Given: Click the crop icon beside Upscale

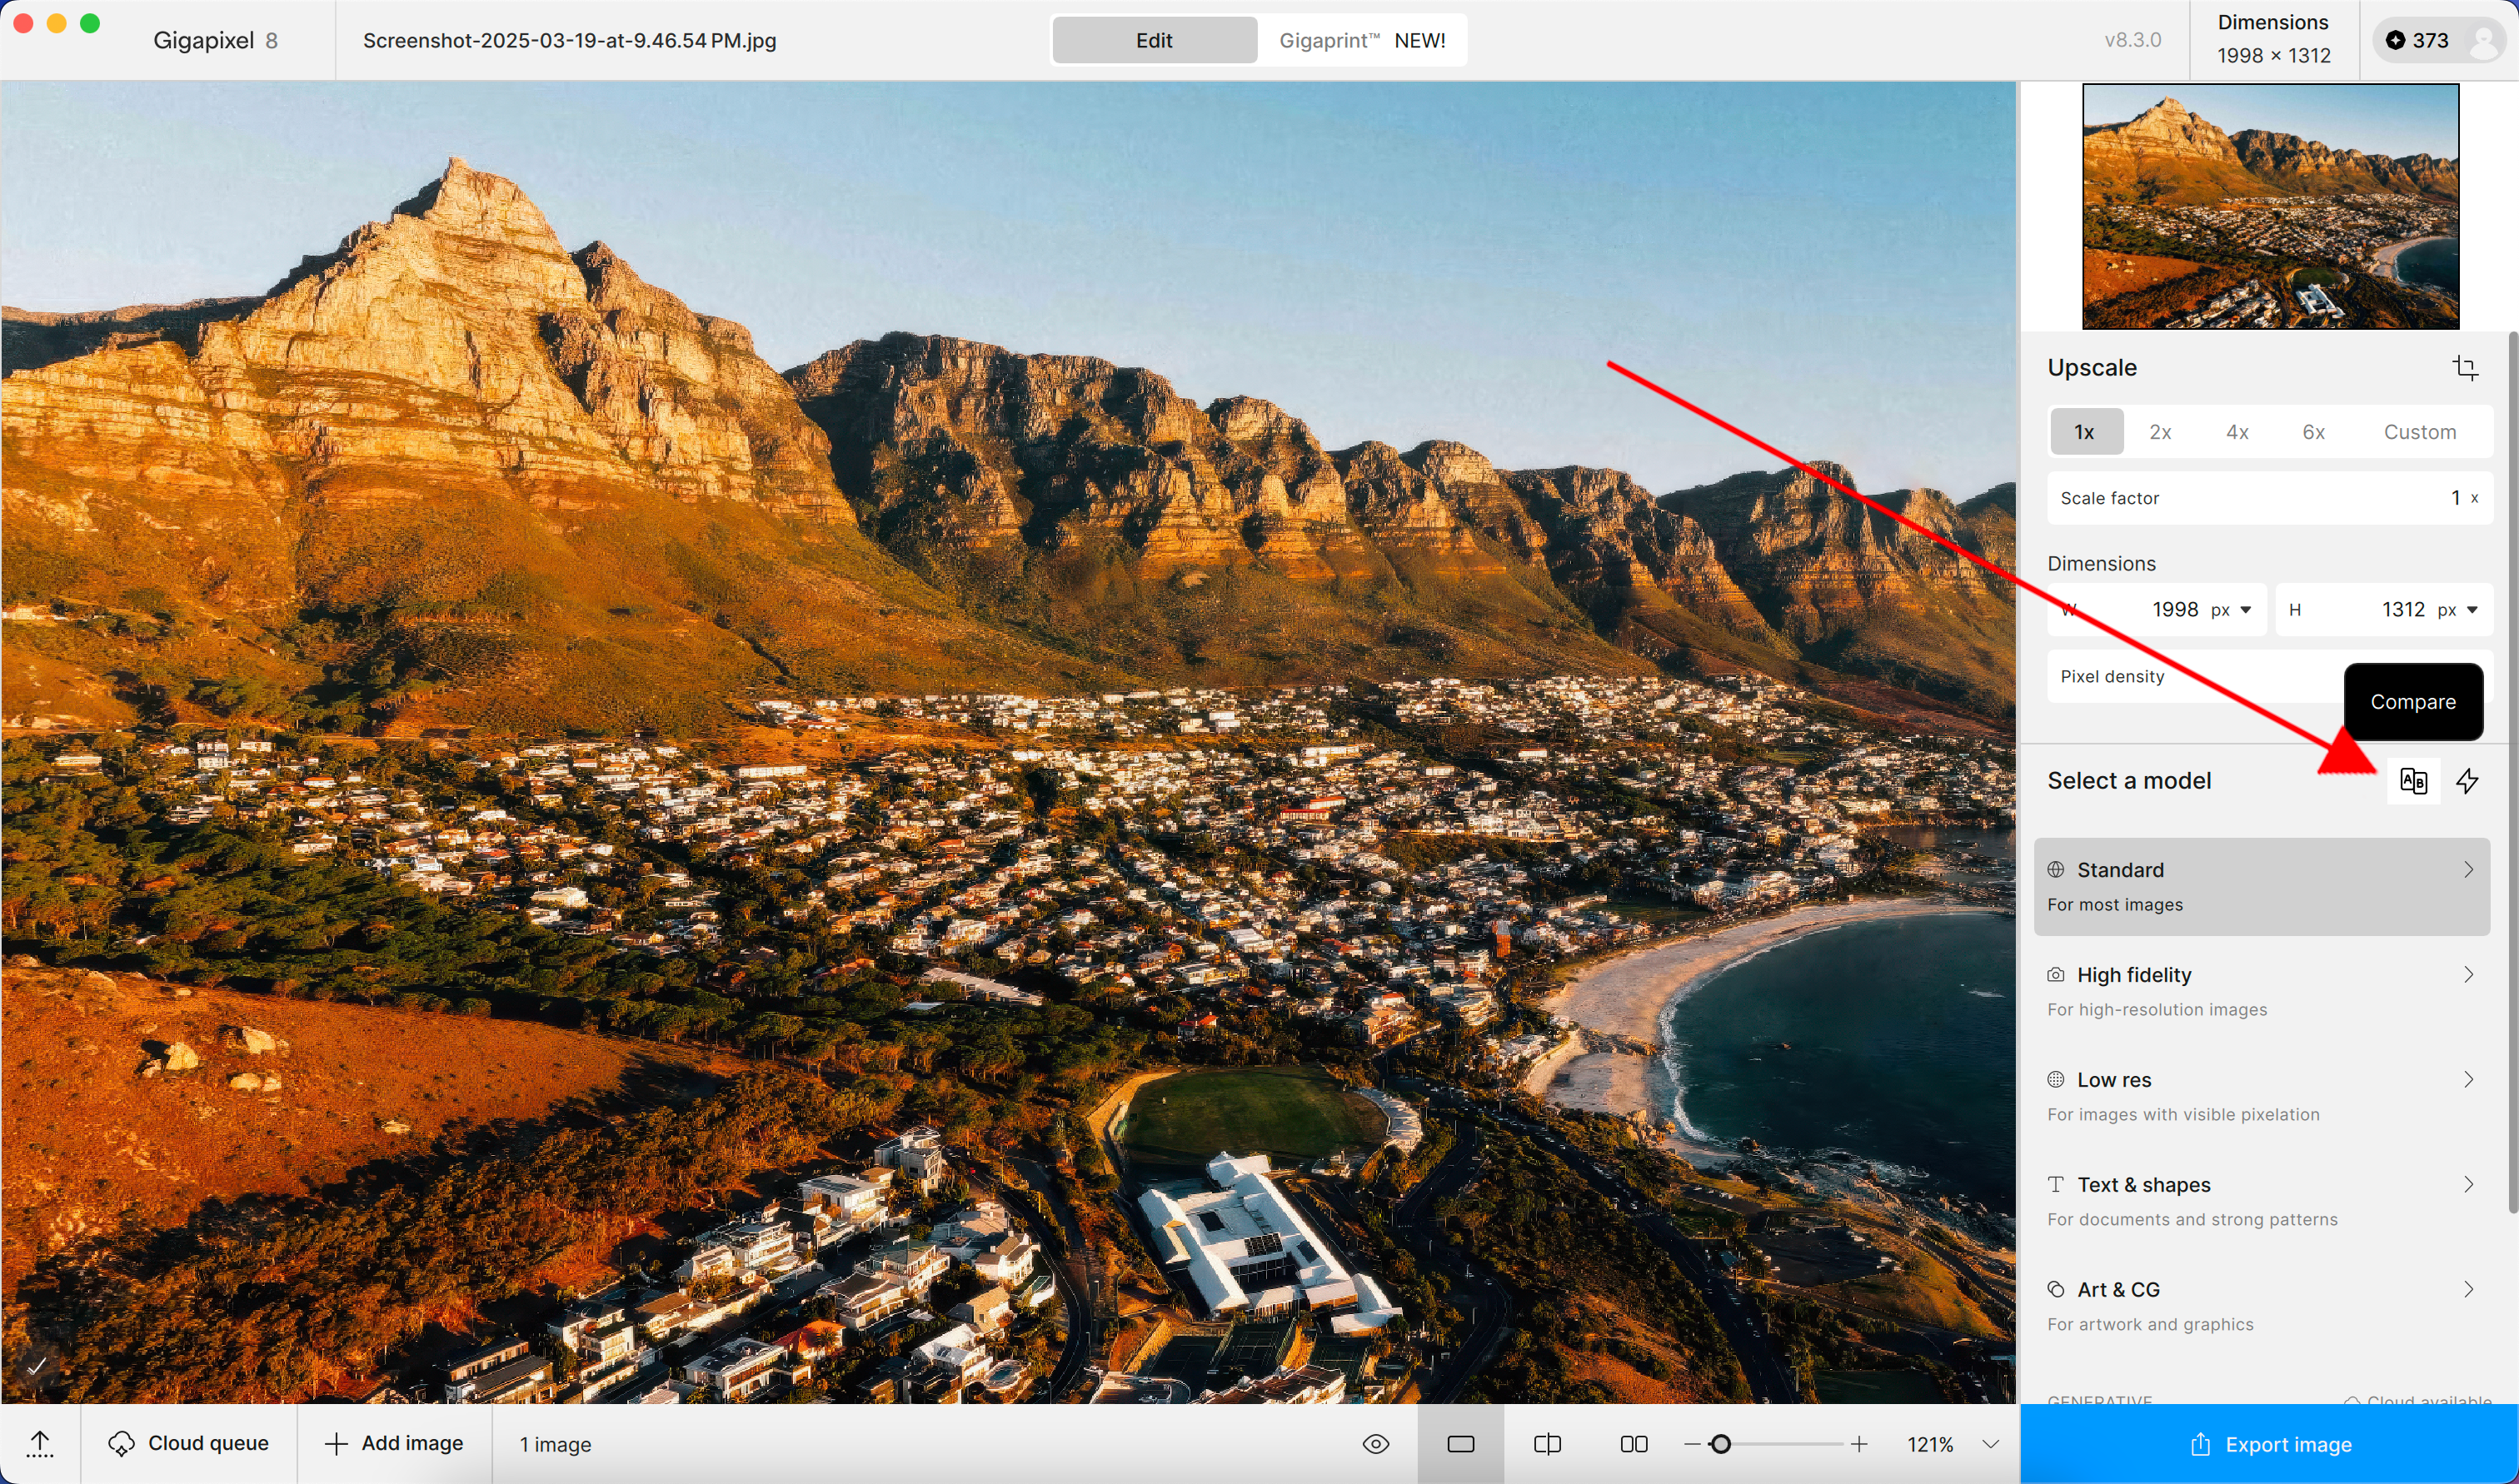Looking at the screenshot, I should click(x=2464, y=368).
